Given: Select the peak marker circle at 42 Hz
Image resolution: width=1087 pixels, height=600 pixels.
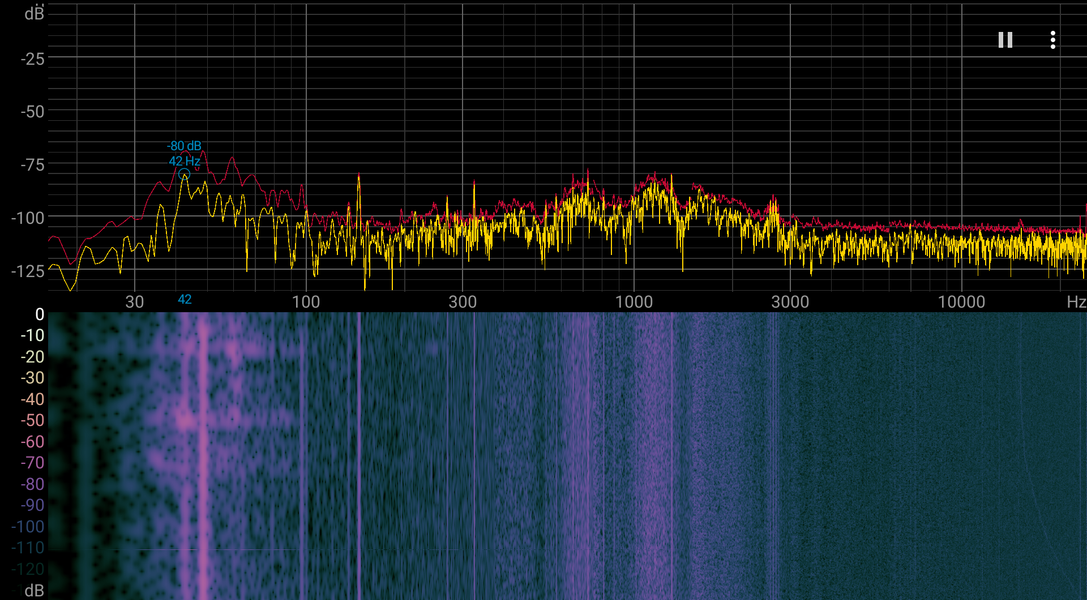Looking at the screenshot, I should tap(184, 175).
